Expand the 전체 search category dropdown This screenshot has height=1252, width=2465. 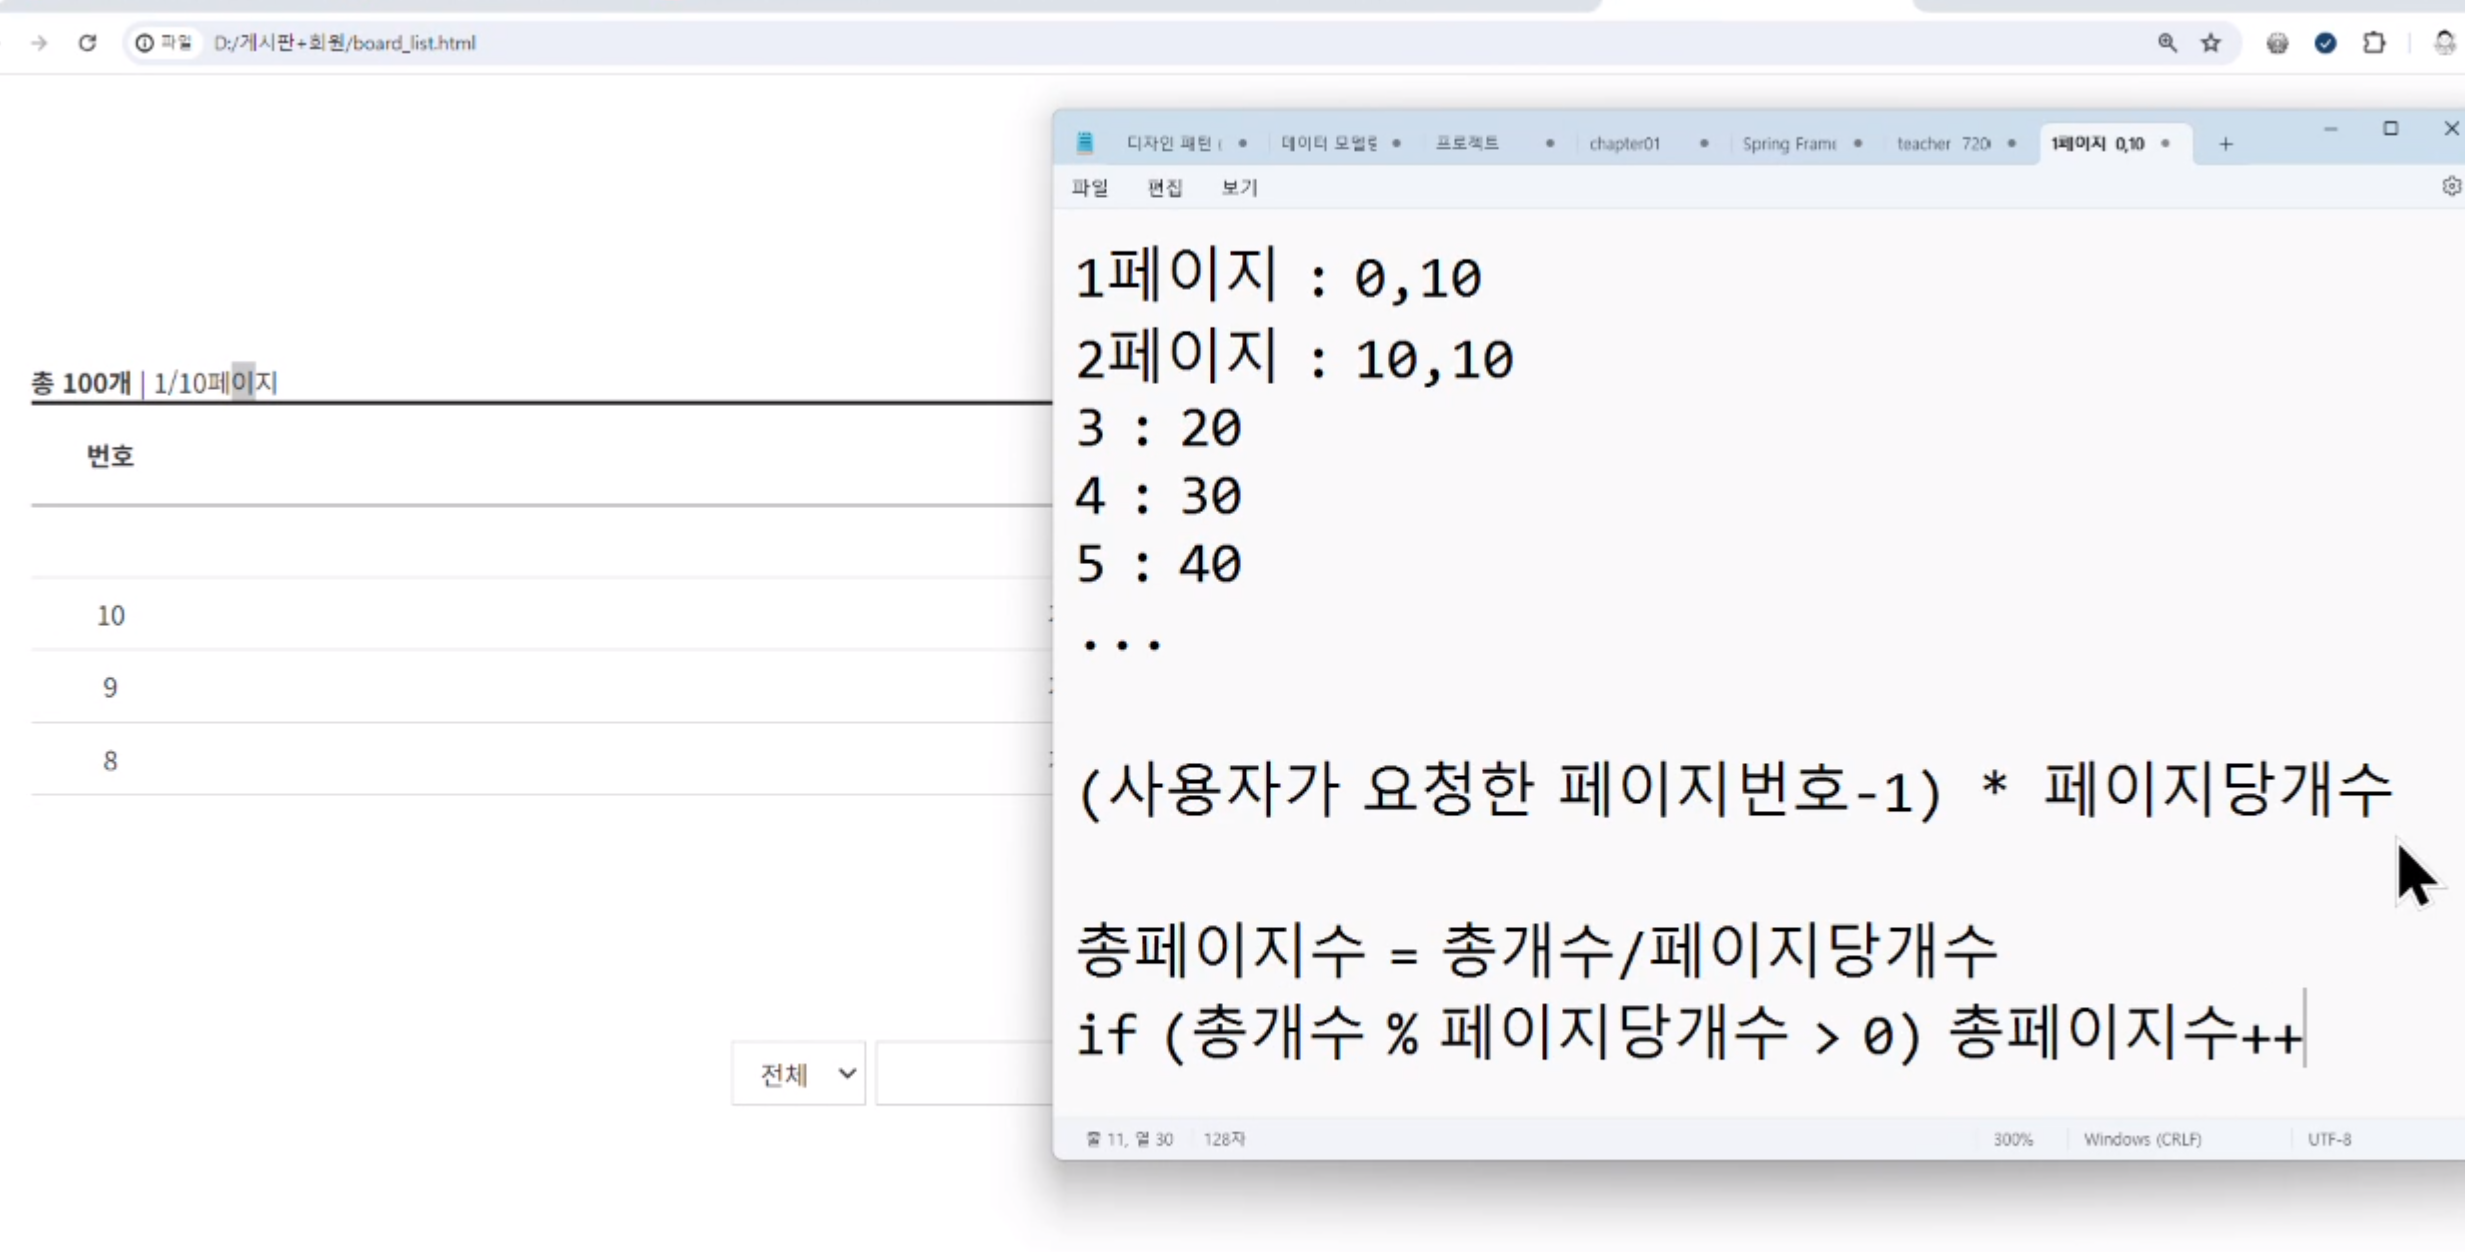798,1074
